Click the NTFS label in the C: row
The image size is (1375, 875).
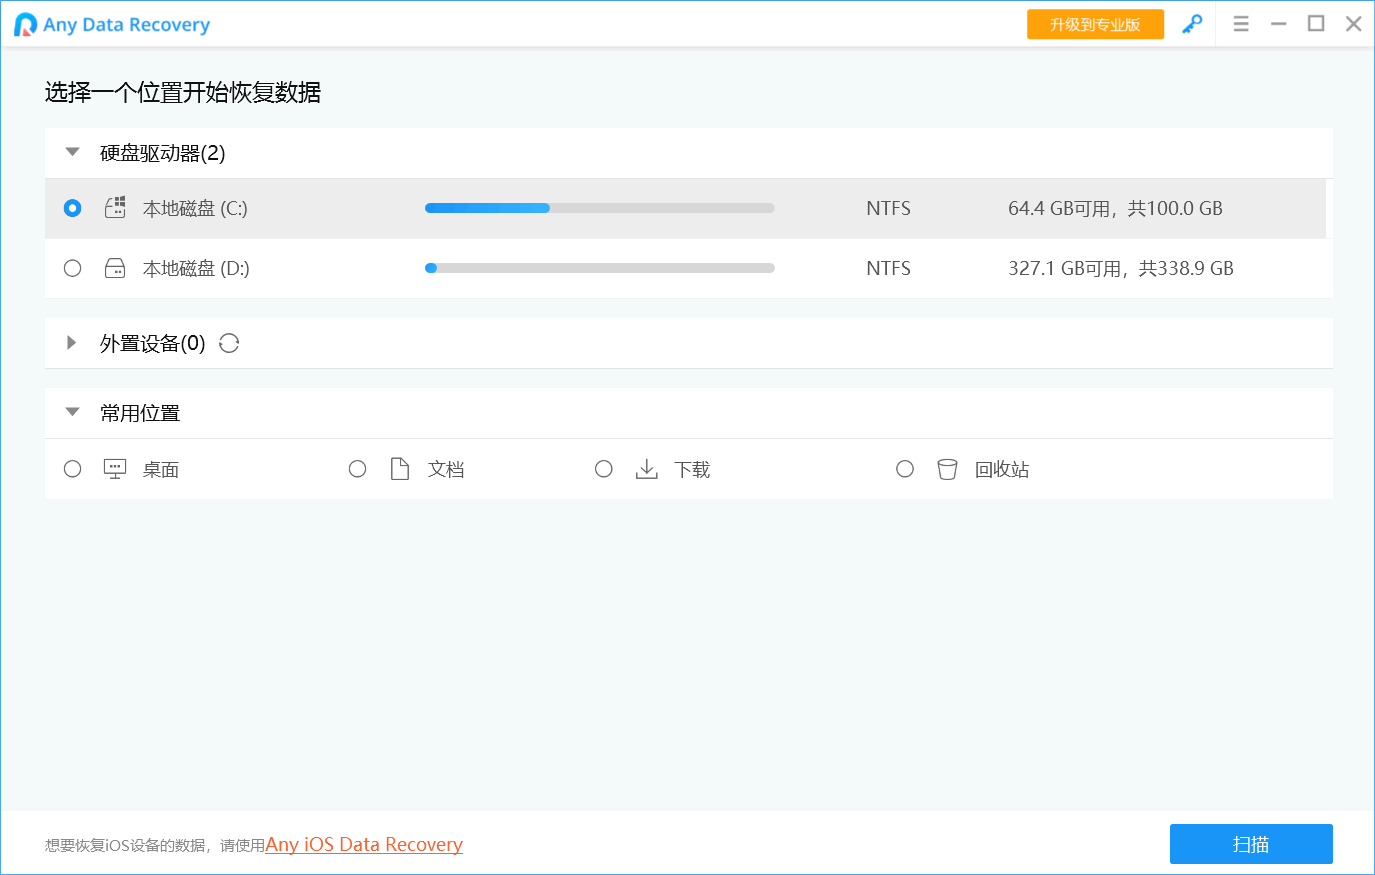pyautogui.click(x=888, y=208)
